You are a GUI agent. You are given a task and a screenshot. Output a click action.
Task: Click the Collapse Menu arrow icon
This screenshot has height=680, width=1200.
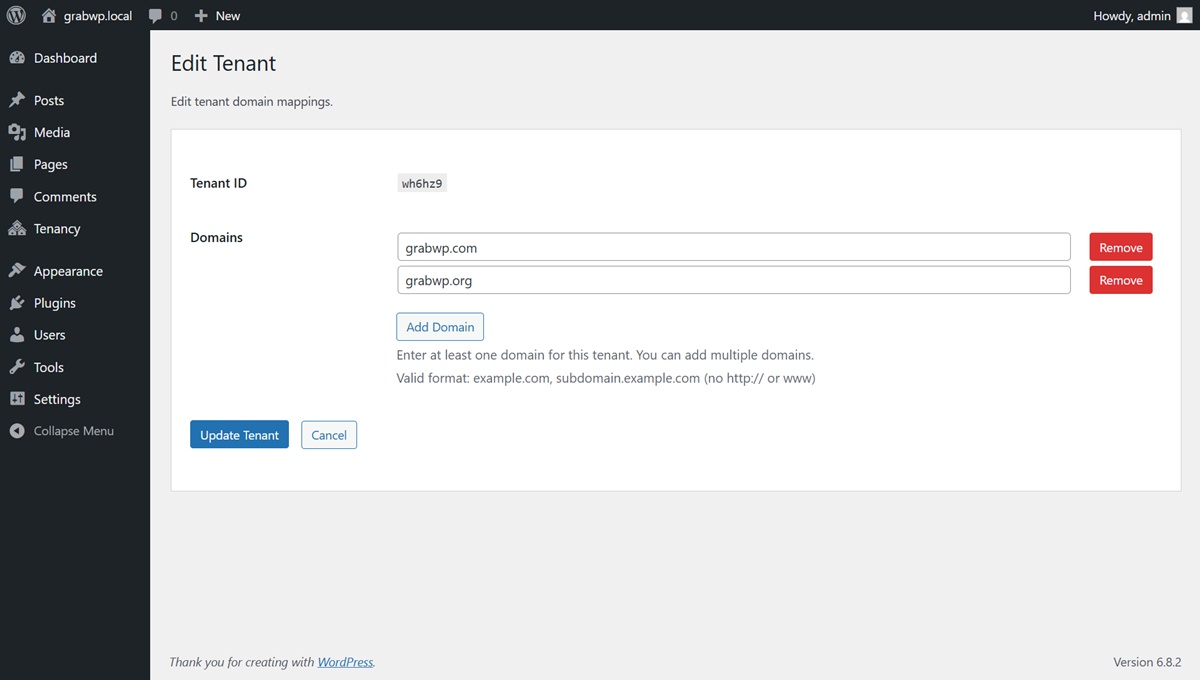point(17,431)
